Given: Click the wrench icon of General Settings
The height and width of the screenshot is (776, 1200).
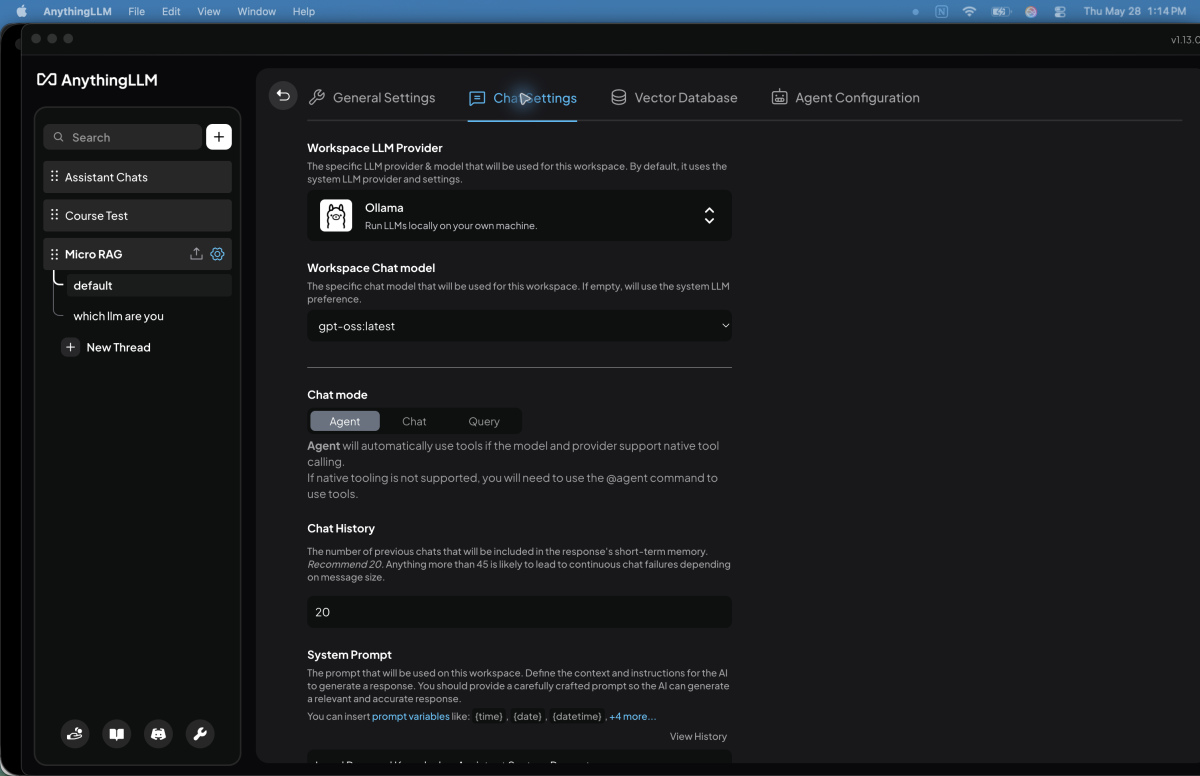Looking at the screenshot, I should click(x=317, y=97).
